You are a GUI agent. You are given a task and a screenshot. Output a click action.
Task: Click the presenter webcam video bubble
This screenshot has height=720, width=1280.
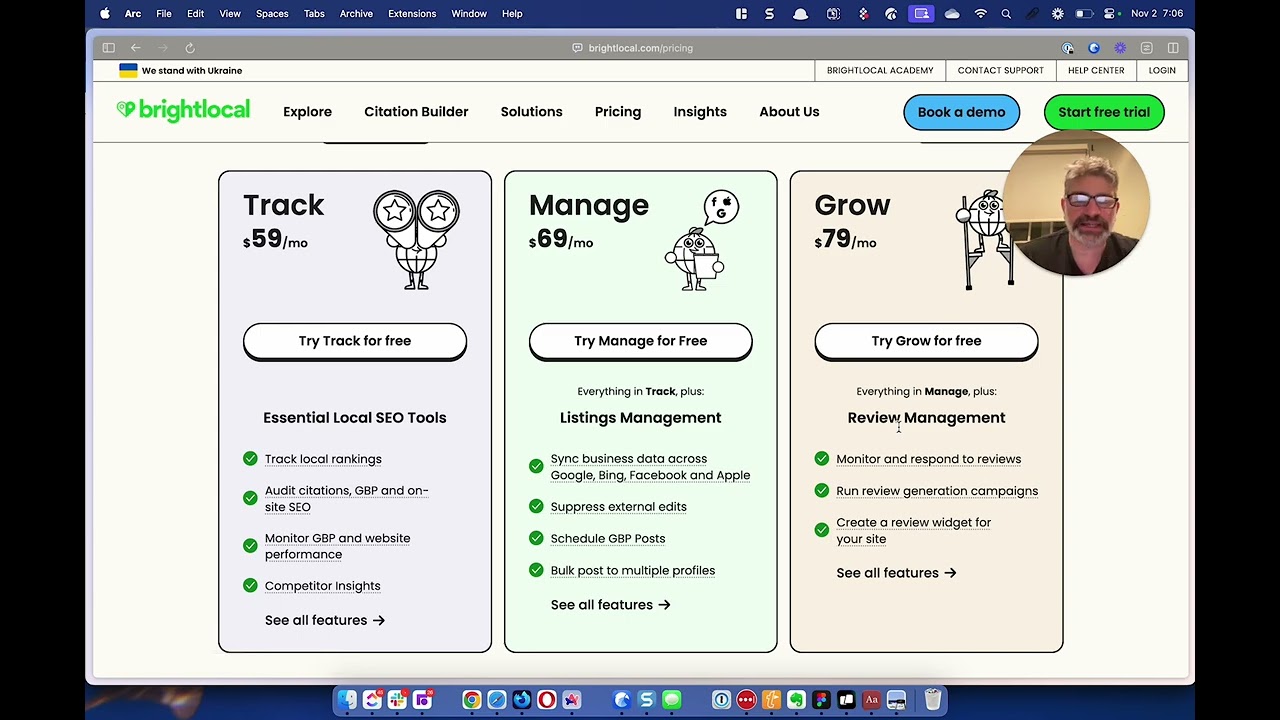pos(1076,205)
